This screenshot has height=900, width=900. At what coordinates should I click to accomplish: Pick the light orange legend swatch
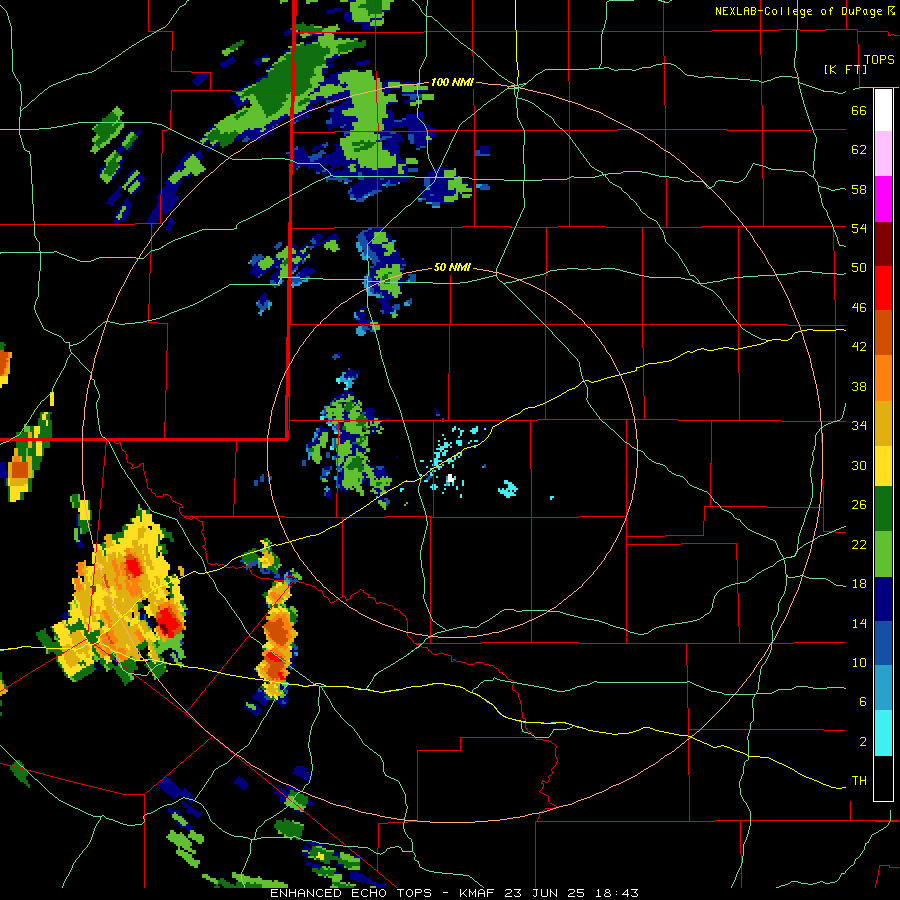click(x=883, y=378)
